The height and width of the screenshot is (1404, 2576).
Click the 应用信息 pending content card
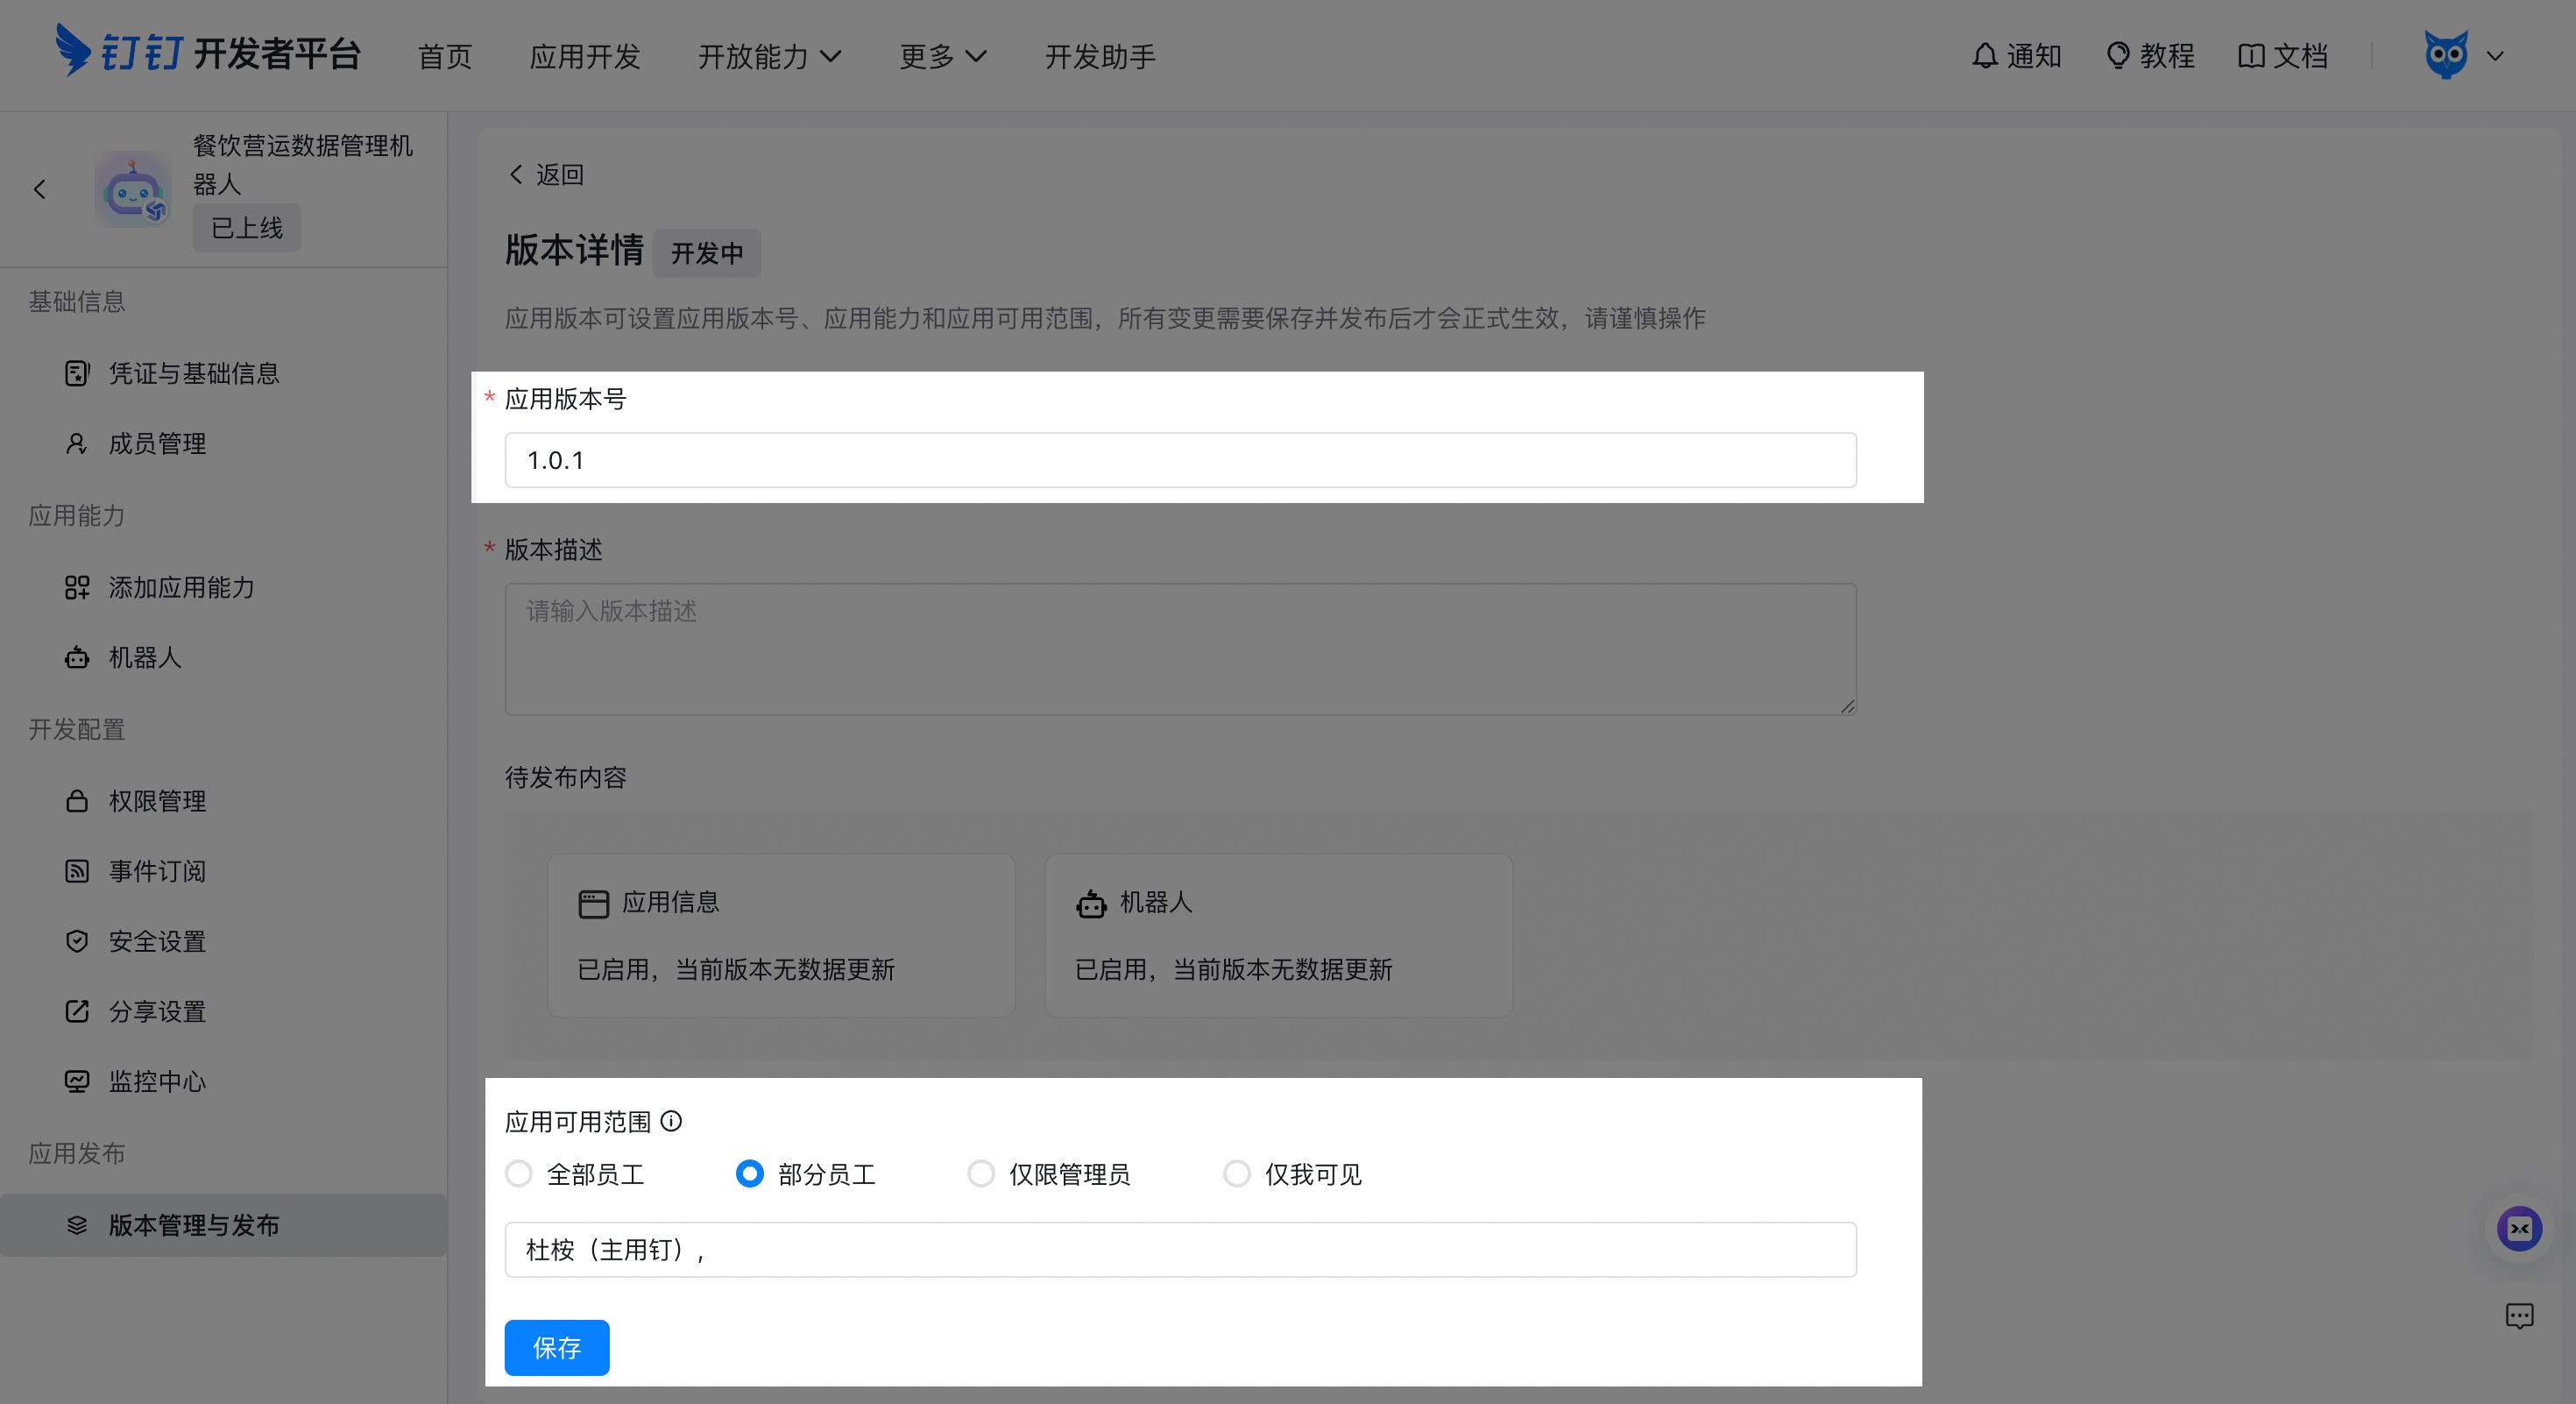pos(781,935)
